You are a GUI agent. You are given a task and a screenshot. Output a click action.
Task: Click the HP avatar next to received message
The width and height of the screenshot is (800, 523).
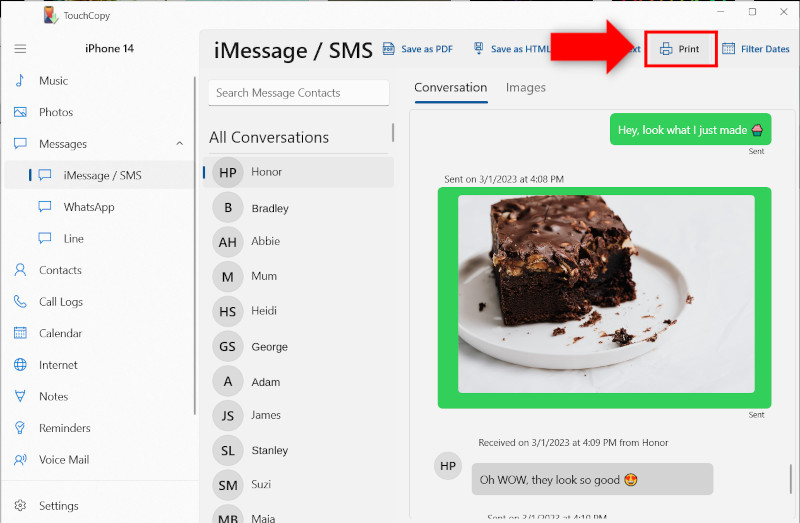(448, 466)
